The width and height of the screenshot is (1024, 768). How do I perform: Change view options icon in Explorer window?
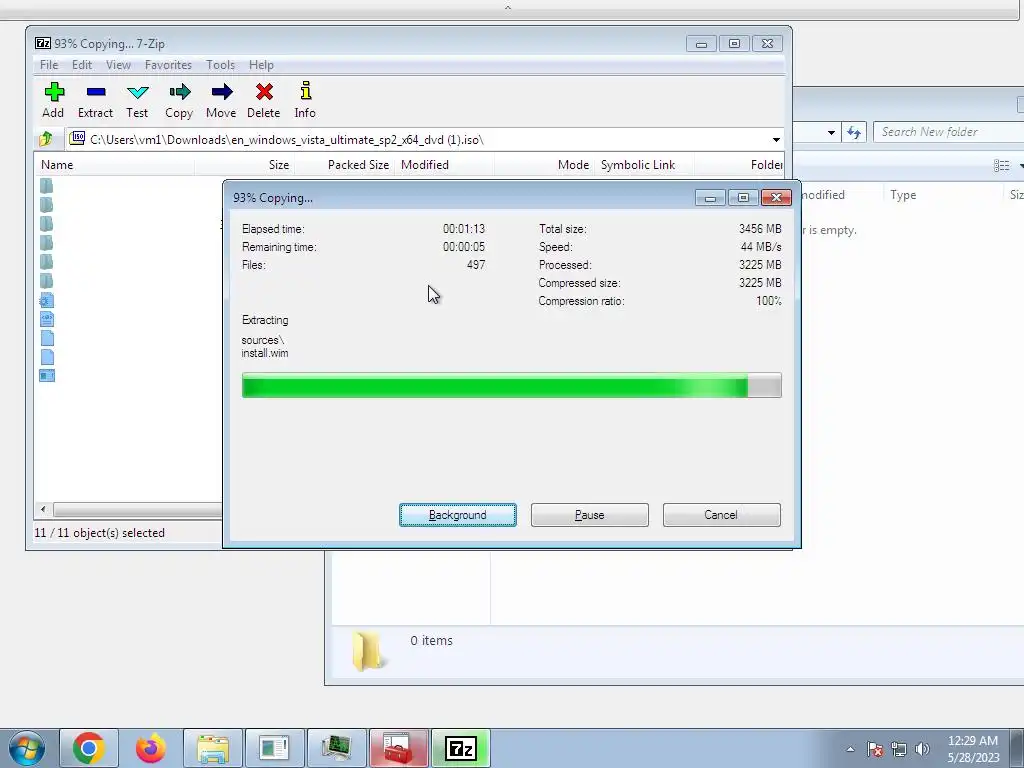click(1001, 166)
